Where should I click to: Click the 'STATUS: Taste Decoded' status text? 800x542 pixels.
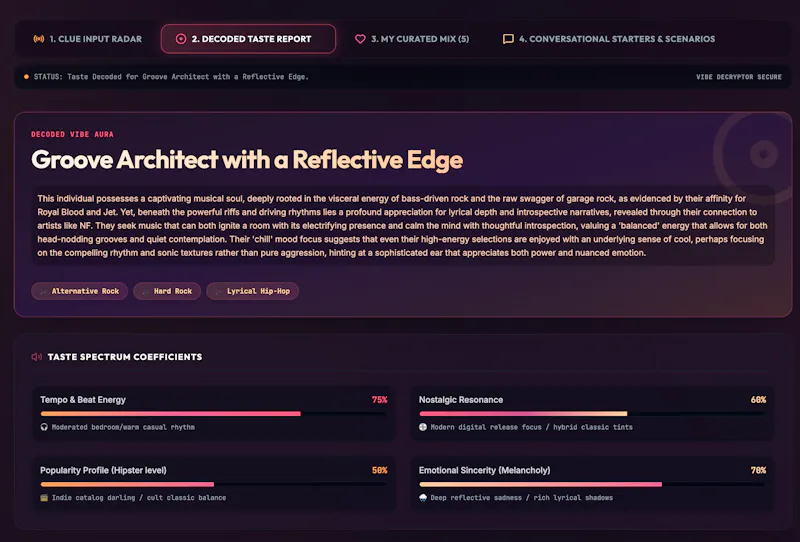tap(171, 77)
